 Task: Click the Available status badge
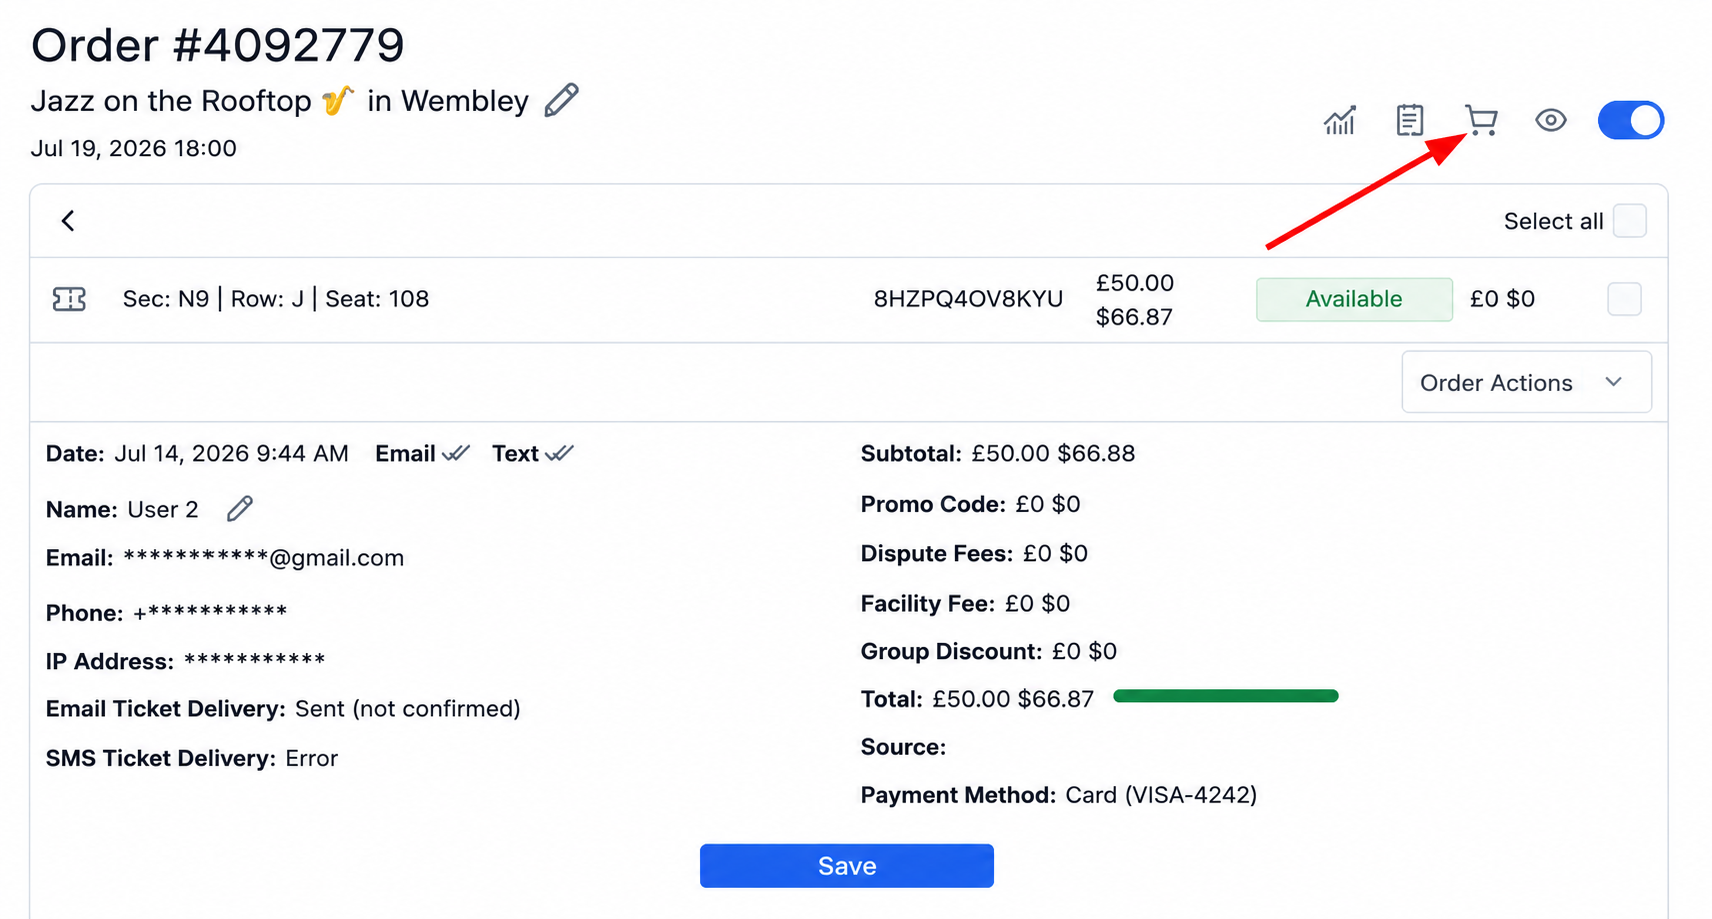pos(1354,299)
